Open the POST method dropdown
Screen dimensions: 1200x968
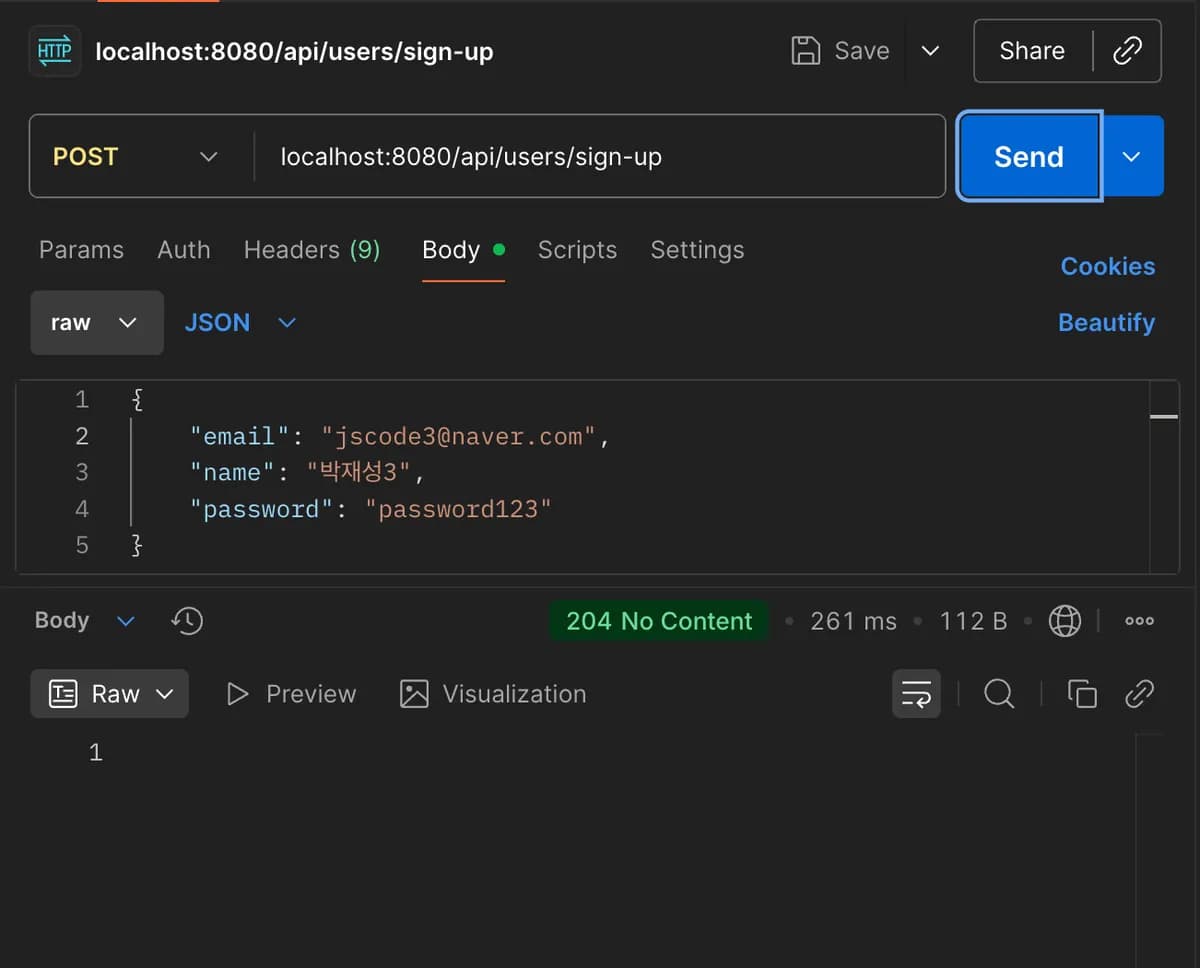pyautogui.click(x=135, y=157)
